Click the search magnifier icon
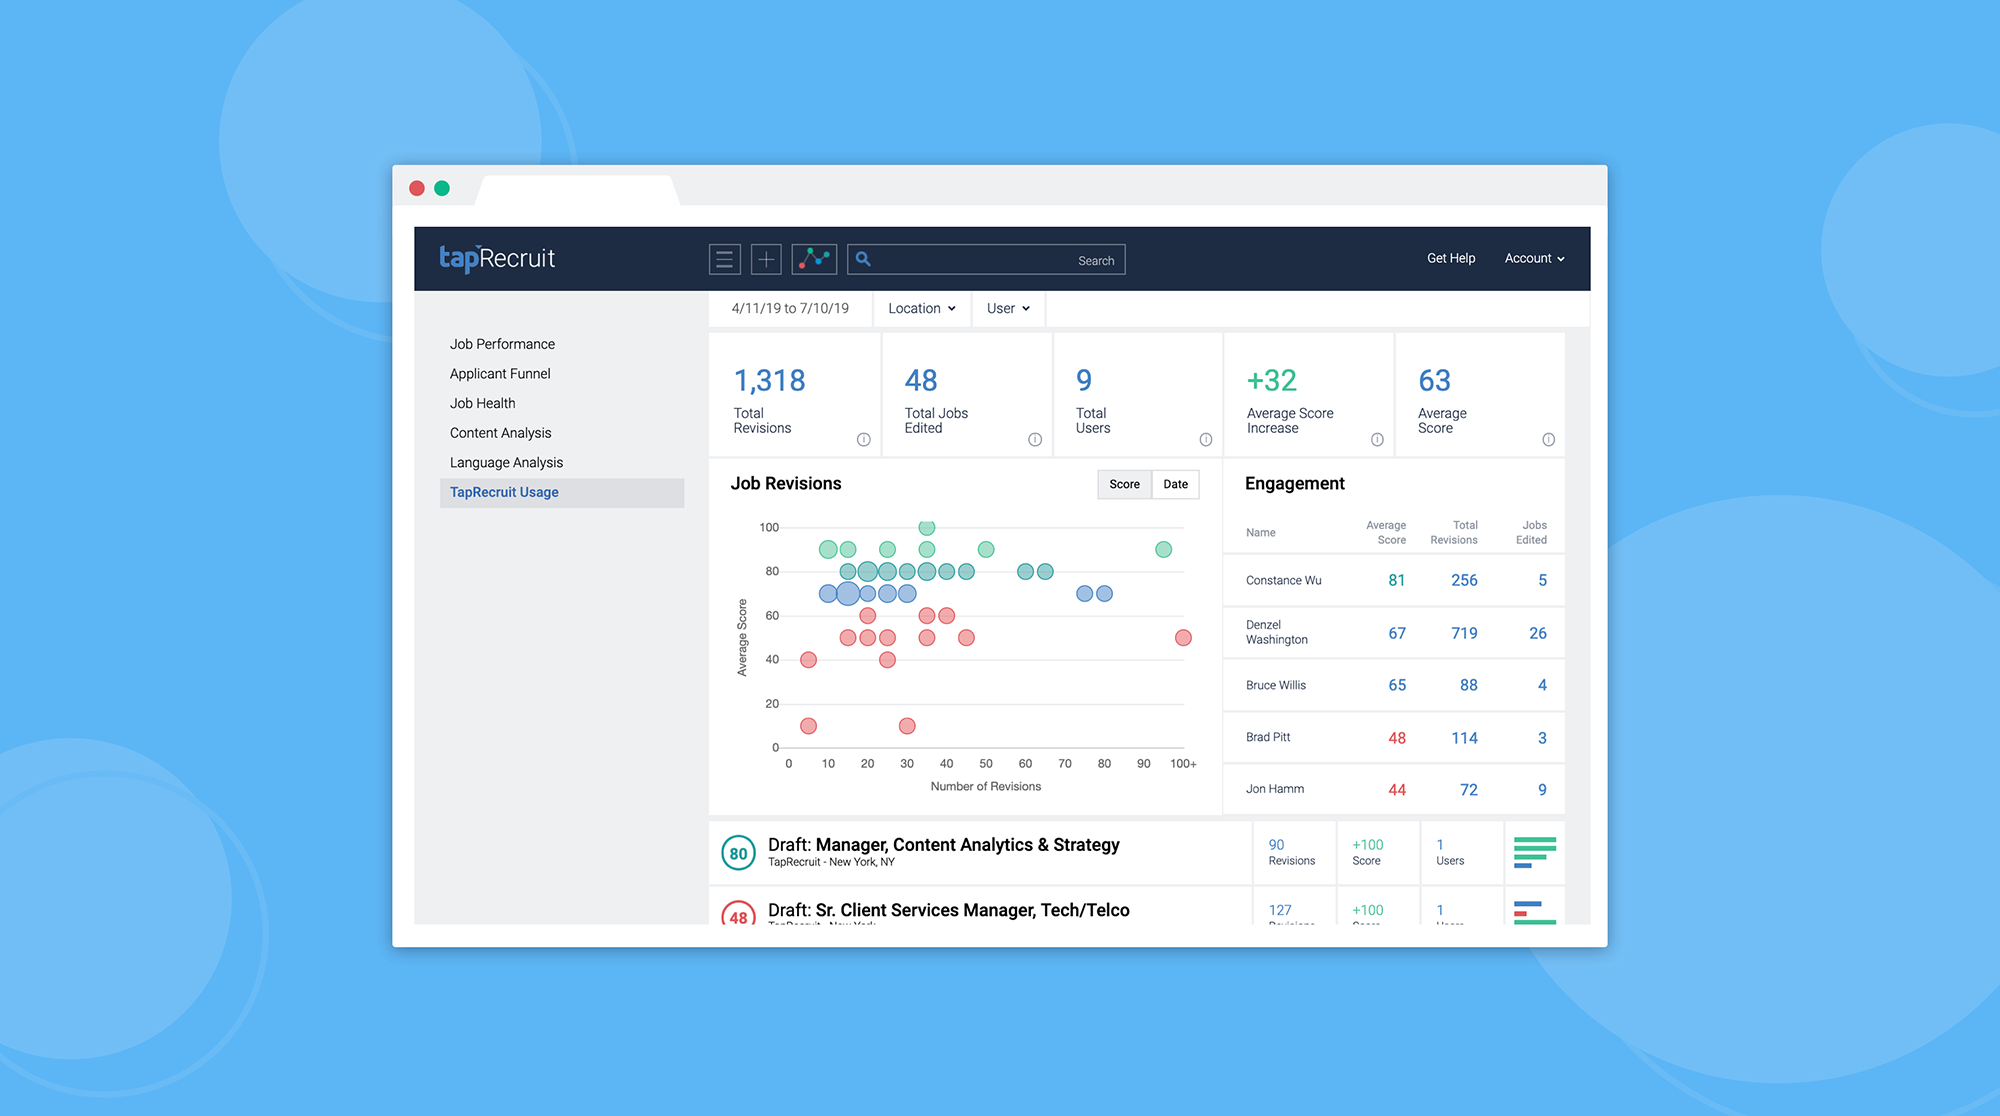Image resolution: width=2000 pixels, height=1116 pixels. 863,259
